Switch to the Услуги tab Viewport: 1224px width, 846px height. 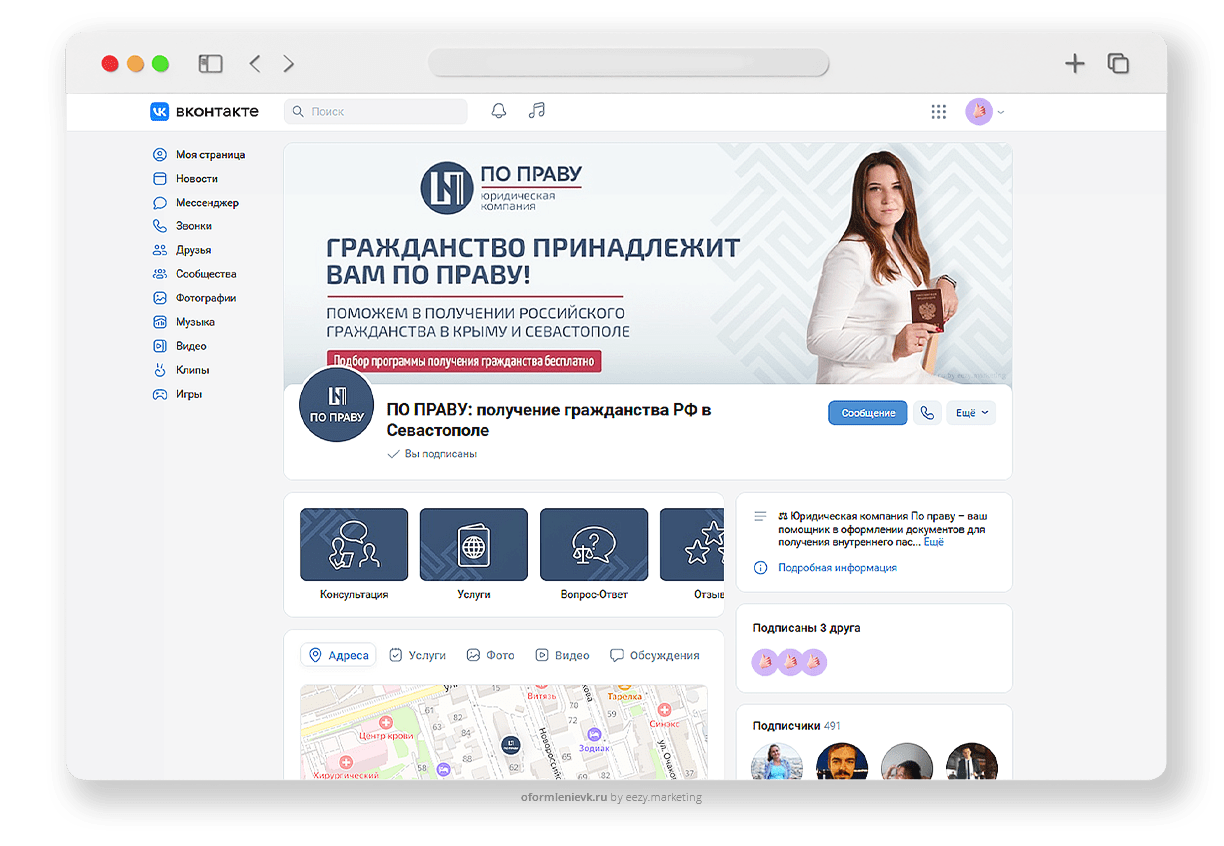click(417, 655)
